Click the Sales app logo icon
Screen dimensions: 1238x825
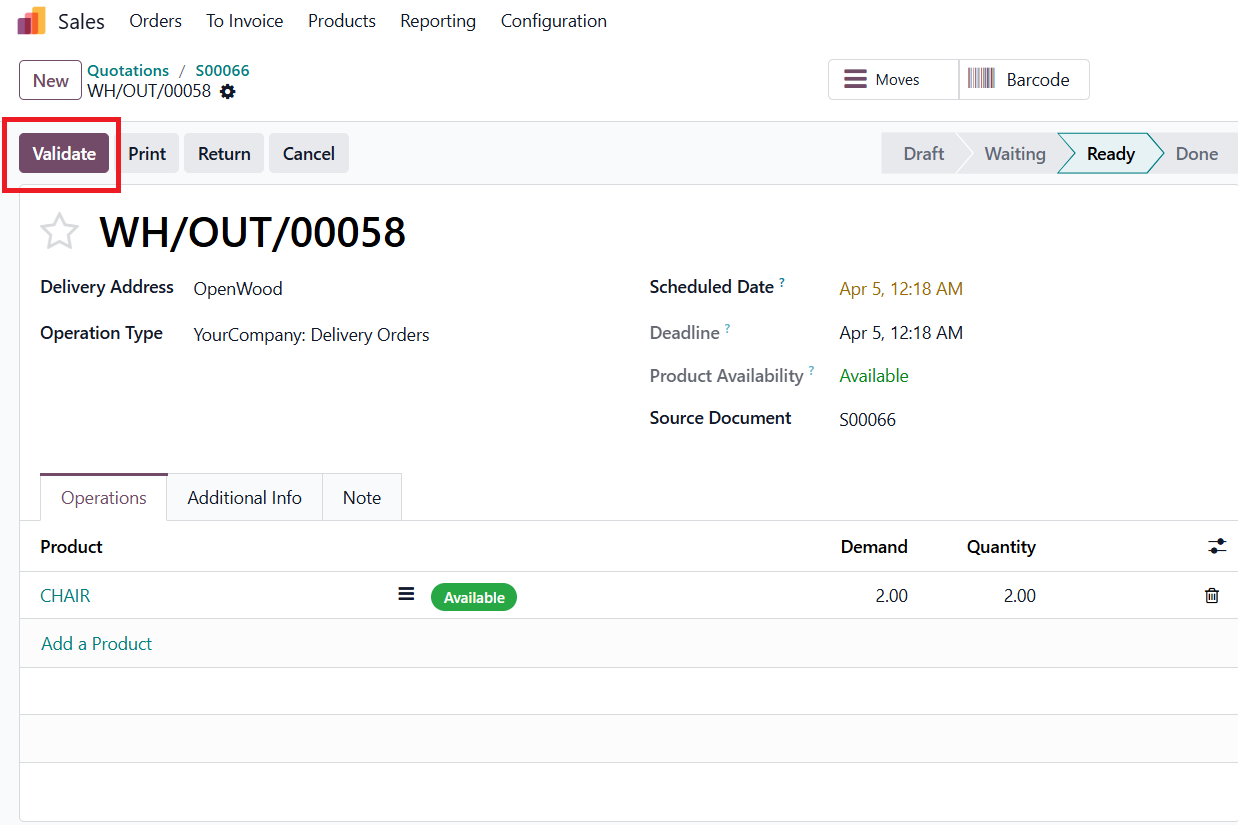tap(31, 21)
